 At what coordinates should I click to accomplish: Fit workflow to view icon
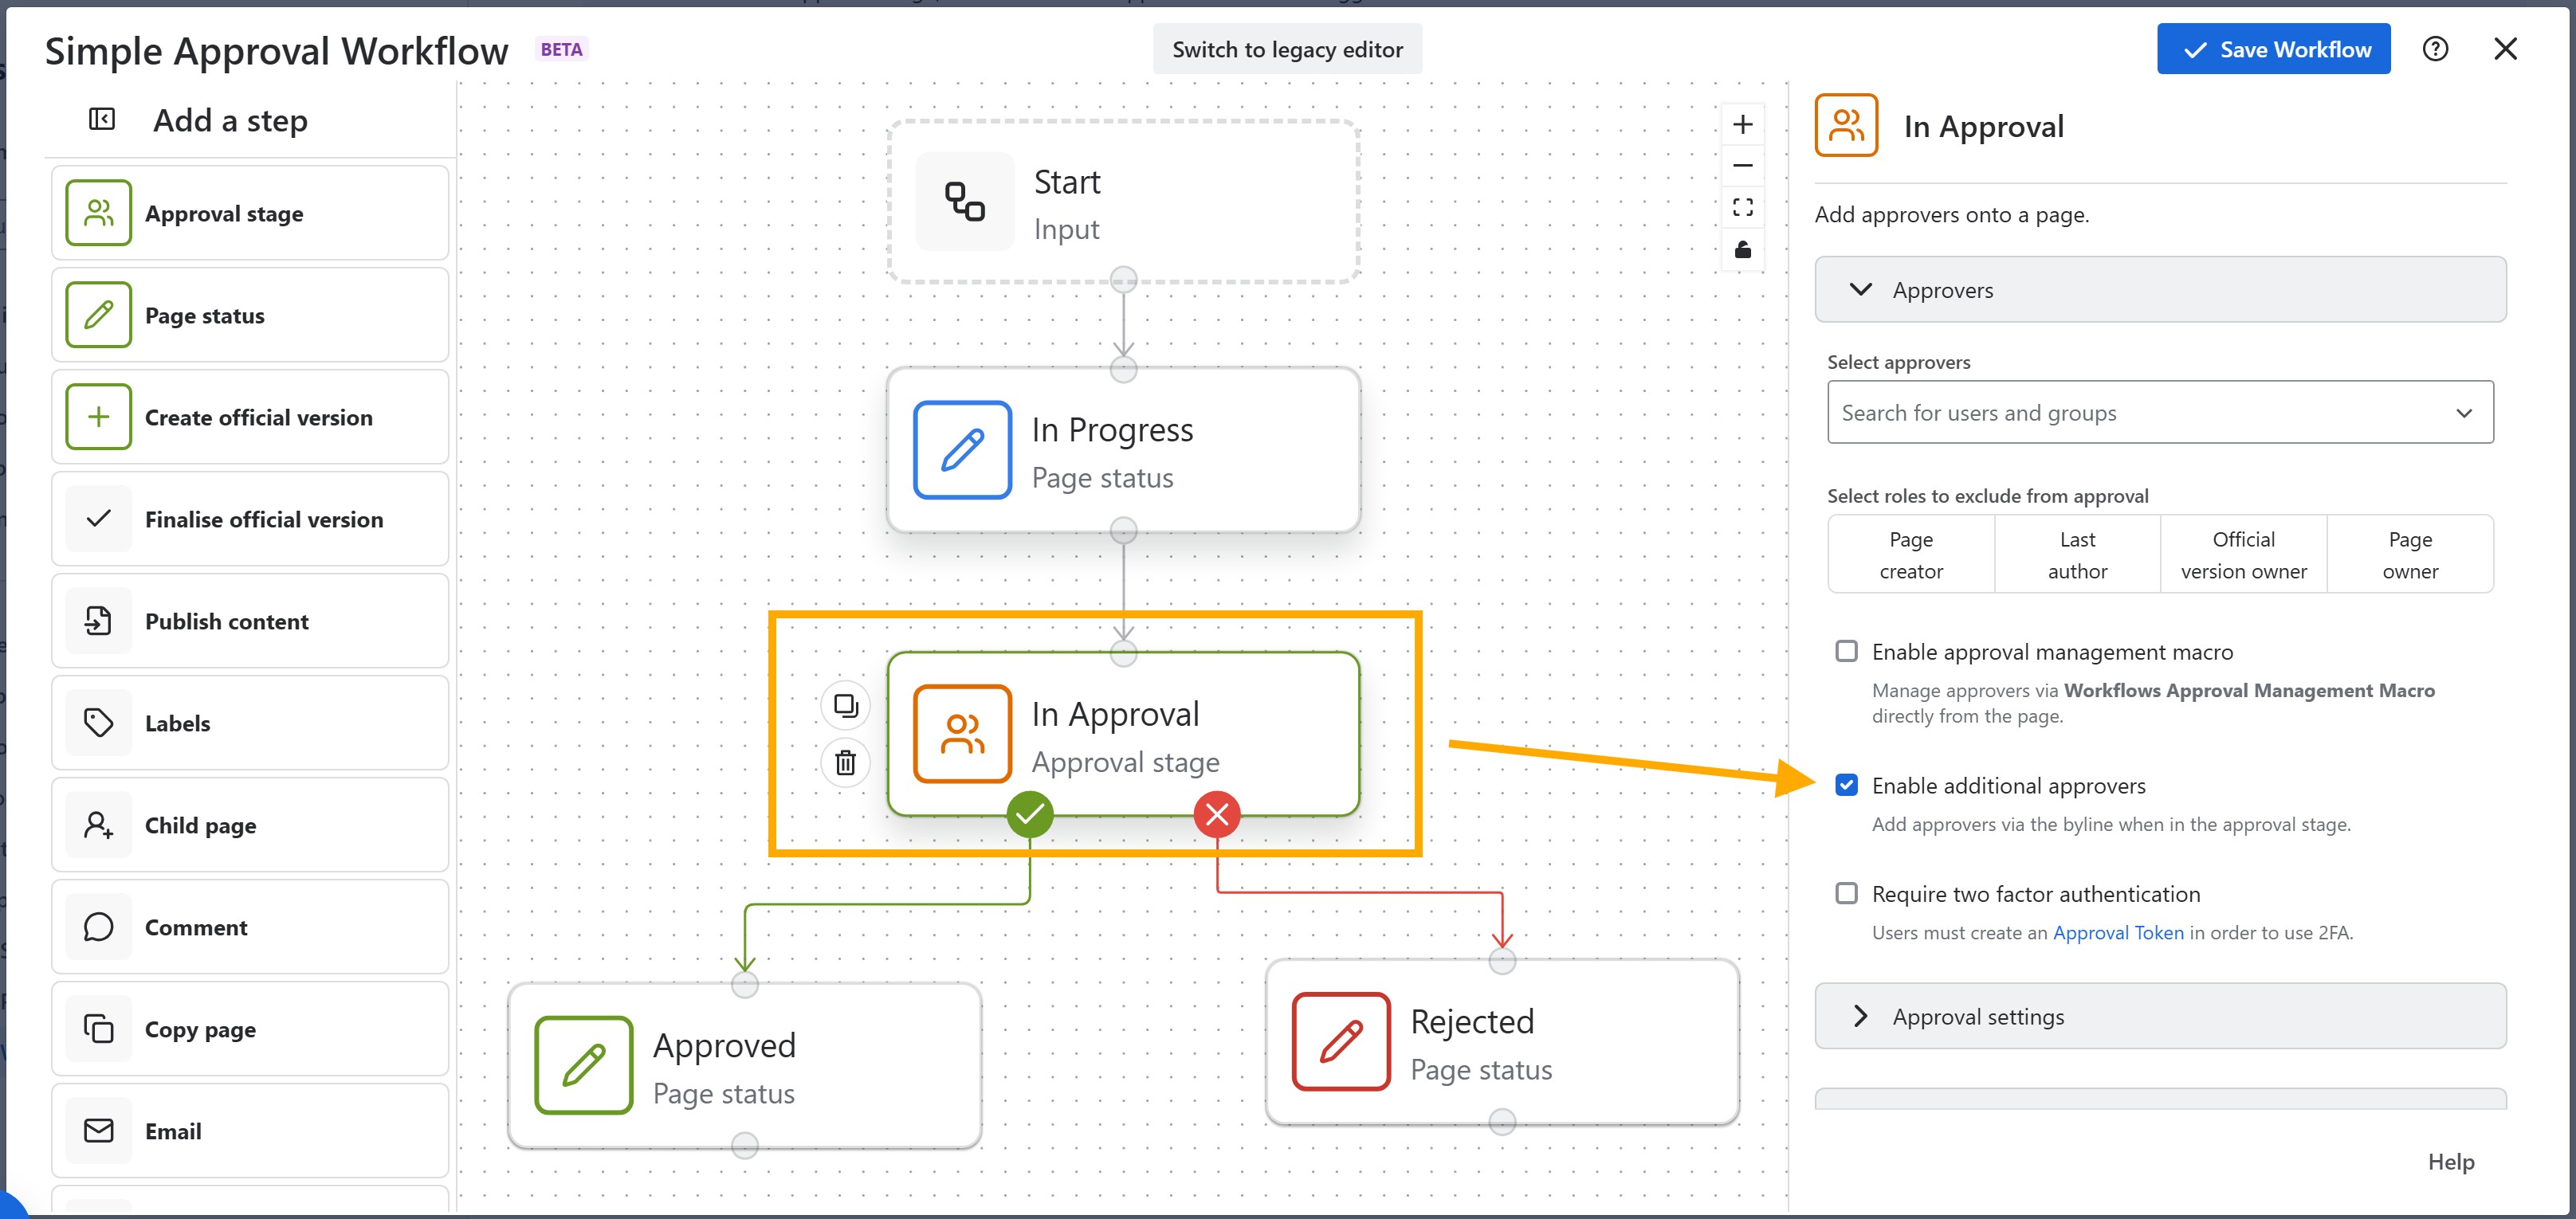coord(1742,207)
